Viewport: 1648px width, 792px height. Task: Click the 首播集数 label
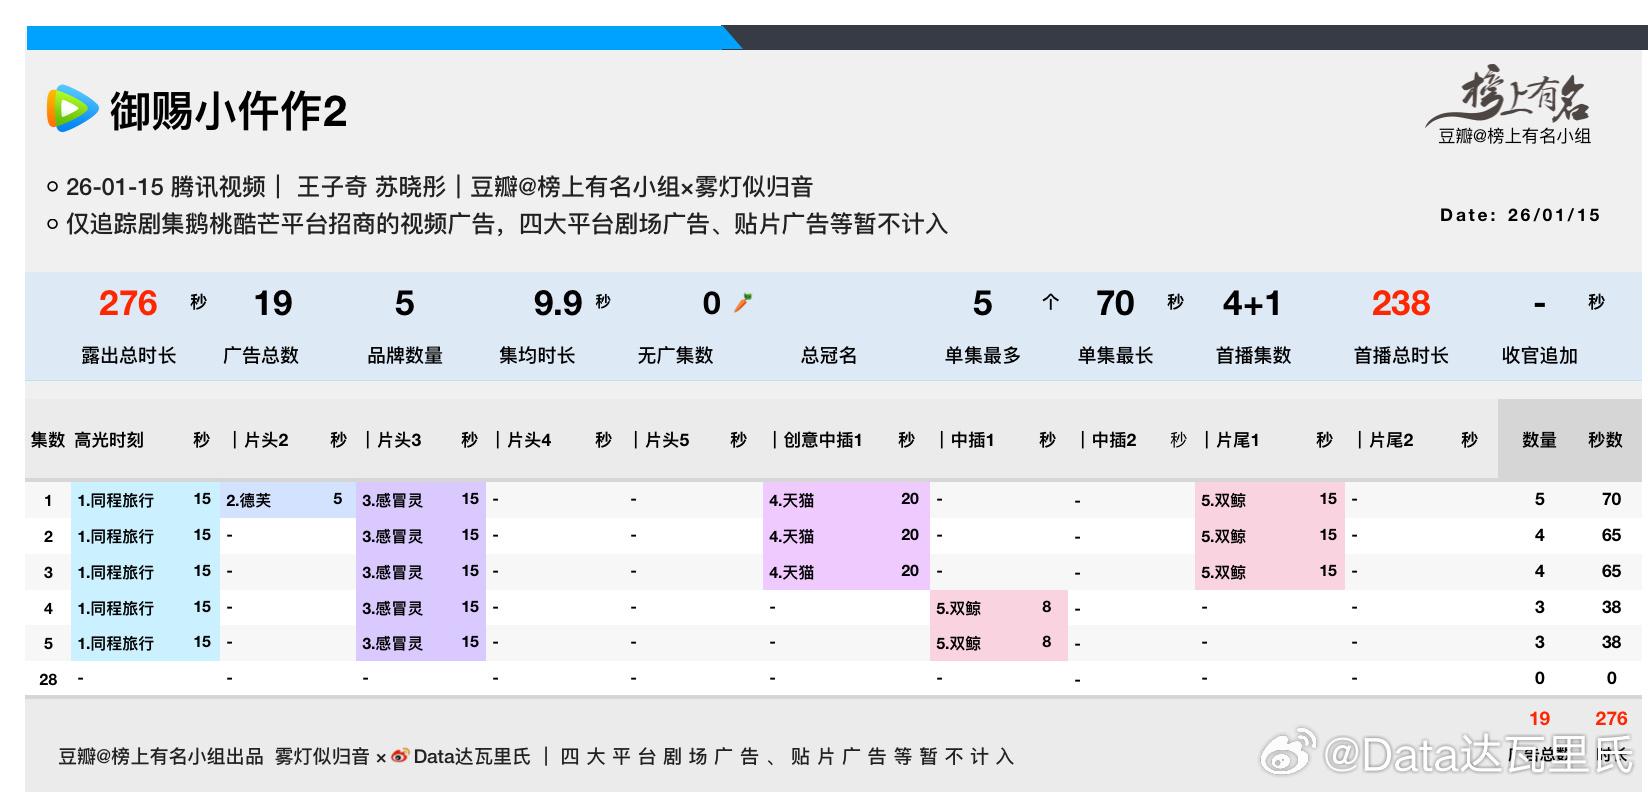click(x=1253, y=355)
